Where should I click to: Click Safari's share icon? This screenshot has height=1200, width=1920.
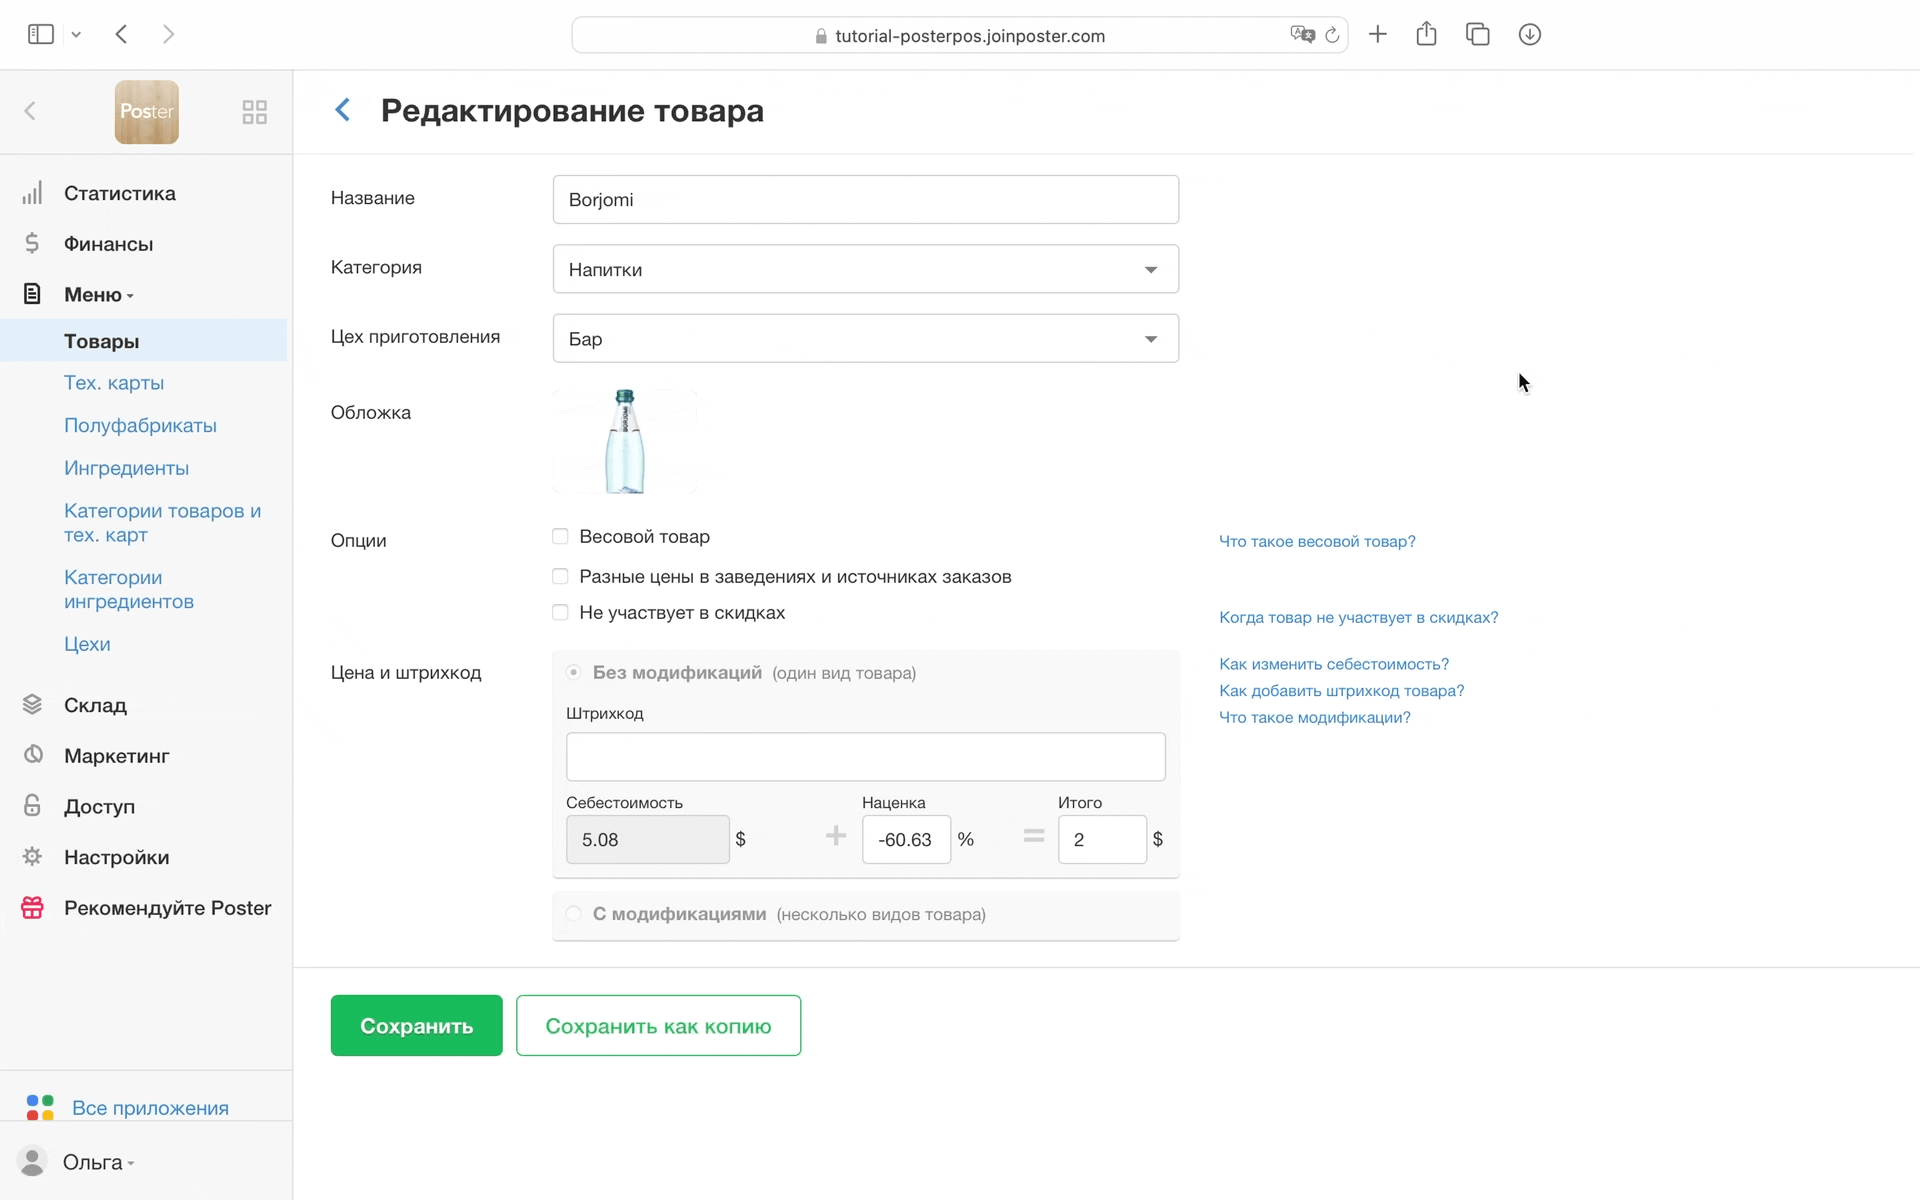point(1426,35)
